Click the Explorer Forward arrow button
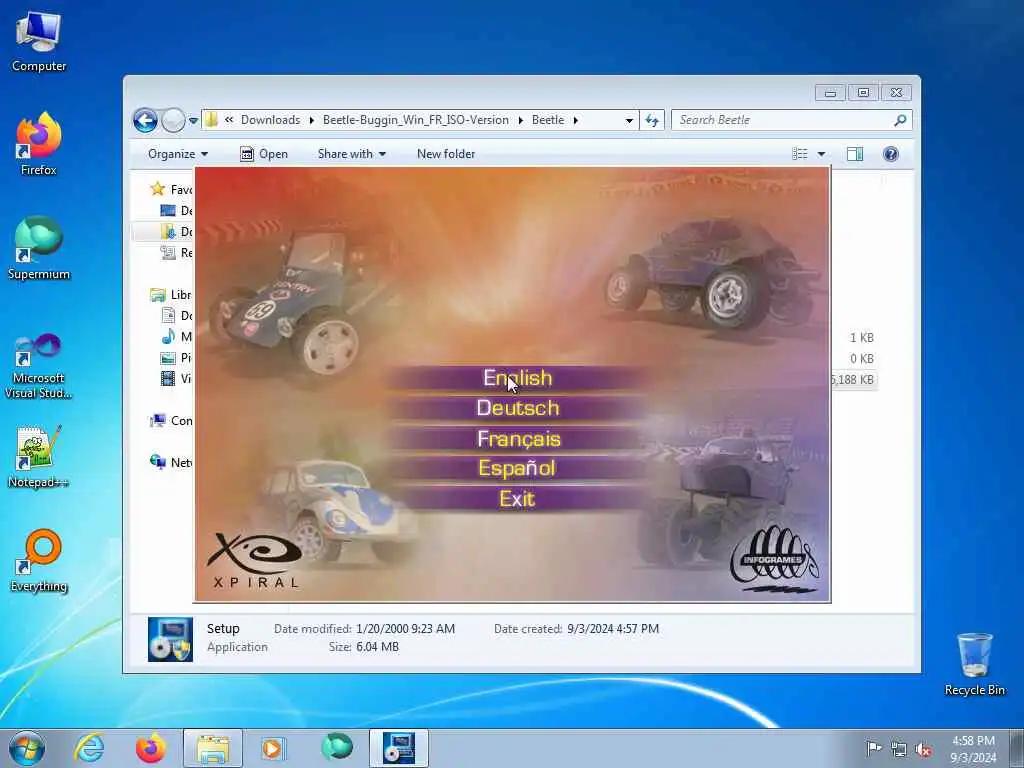This screenshot has height=768, width=1024. [x=173, y=120]
